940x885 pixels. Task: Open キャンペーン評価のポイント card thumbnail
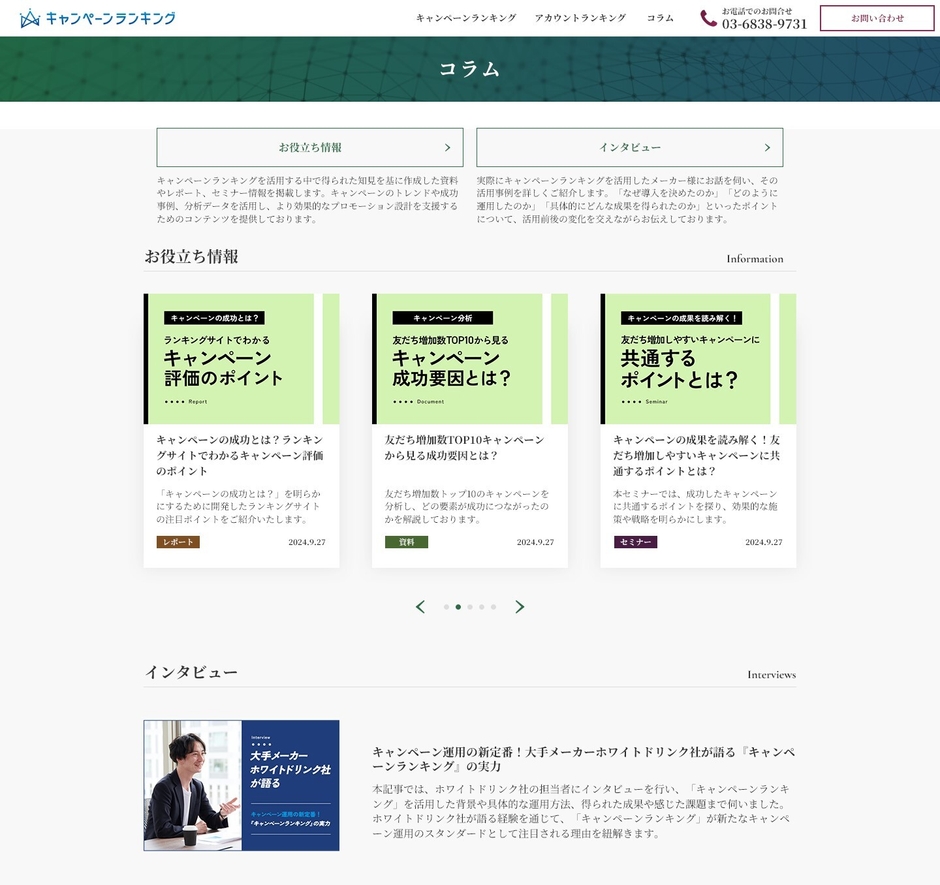[241, 359]
